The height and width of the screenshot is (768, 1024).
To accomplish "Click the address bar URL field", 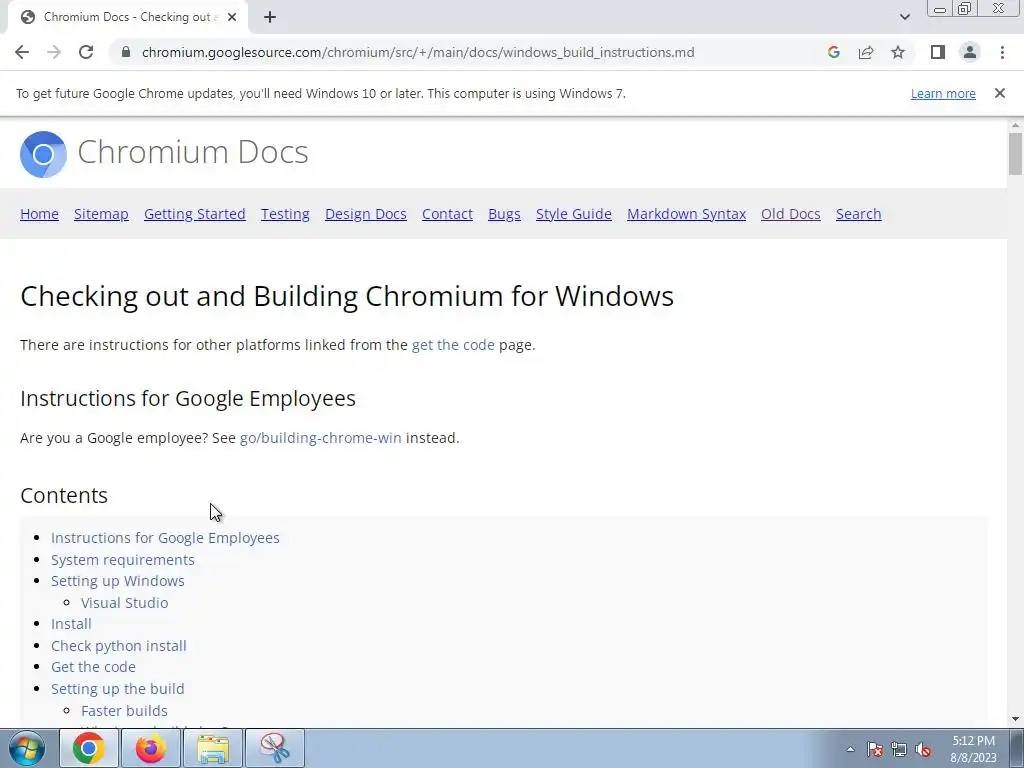I will click(418, 52).
